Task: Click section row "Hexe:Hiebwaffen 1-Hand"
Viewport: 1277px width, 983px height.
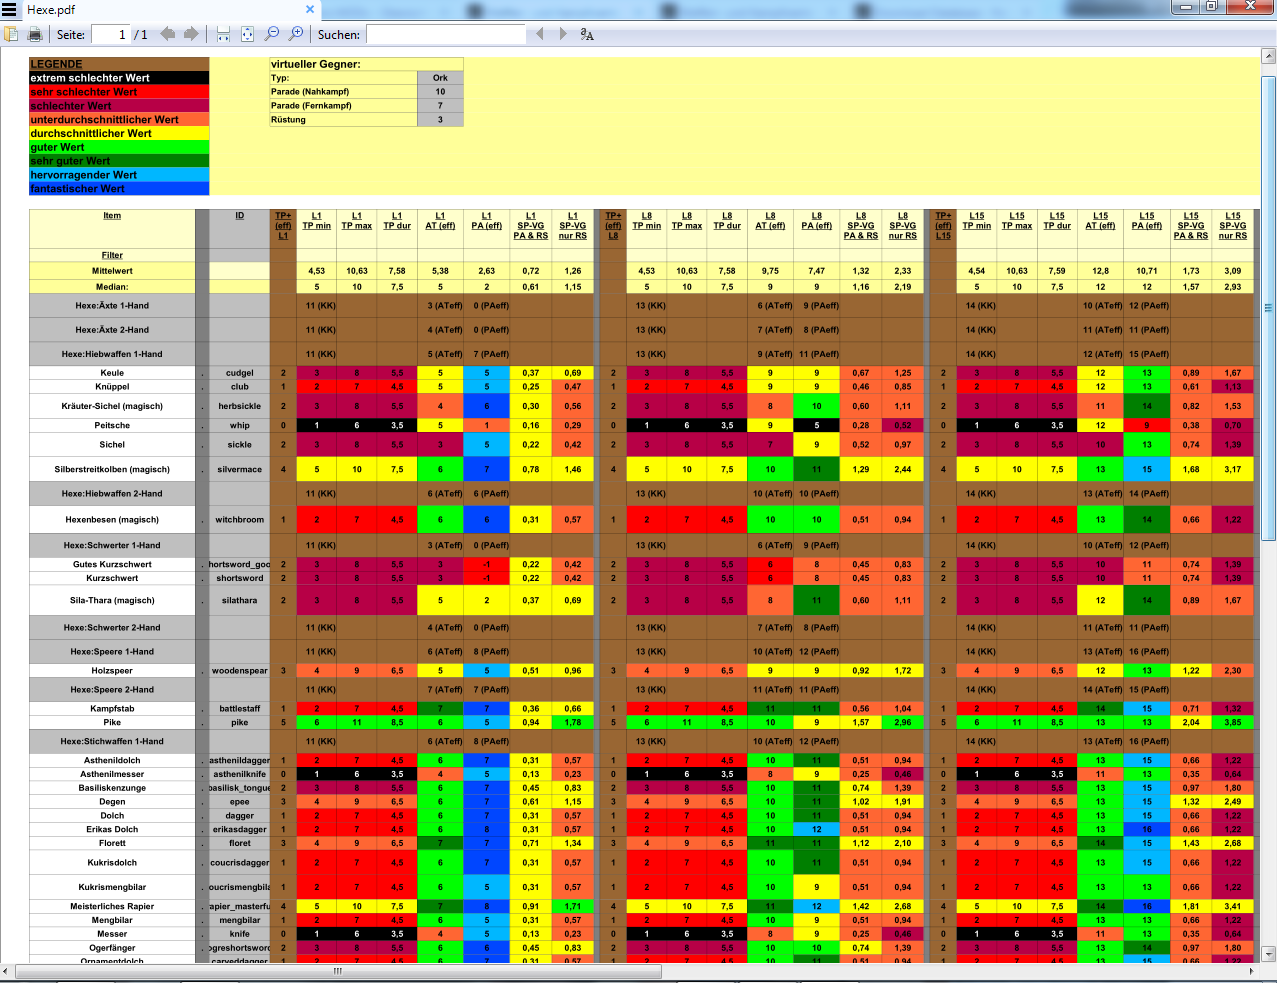Action: [112, 354]
